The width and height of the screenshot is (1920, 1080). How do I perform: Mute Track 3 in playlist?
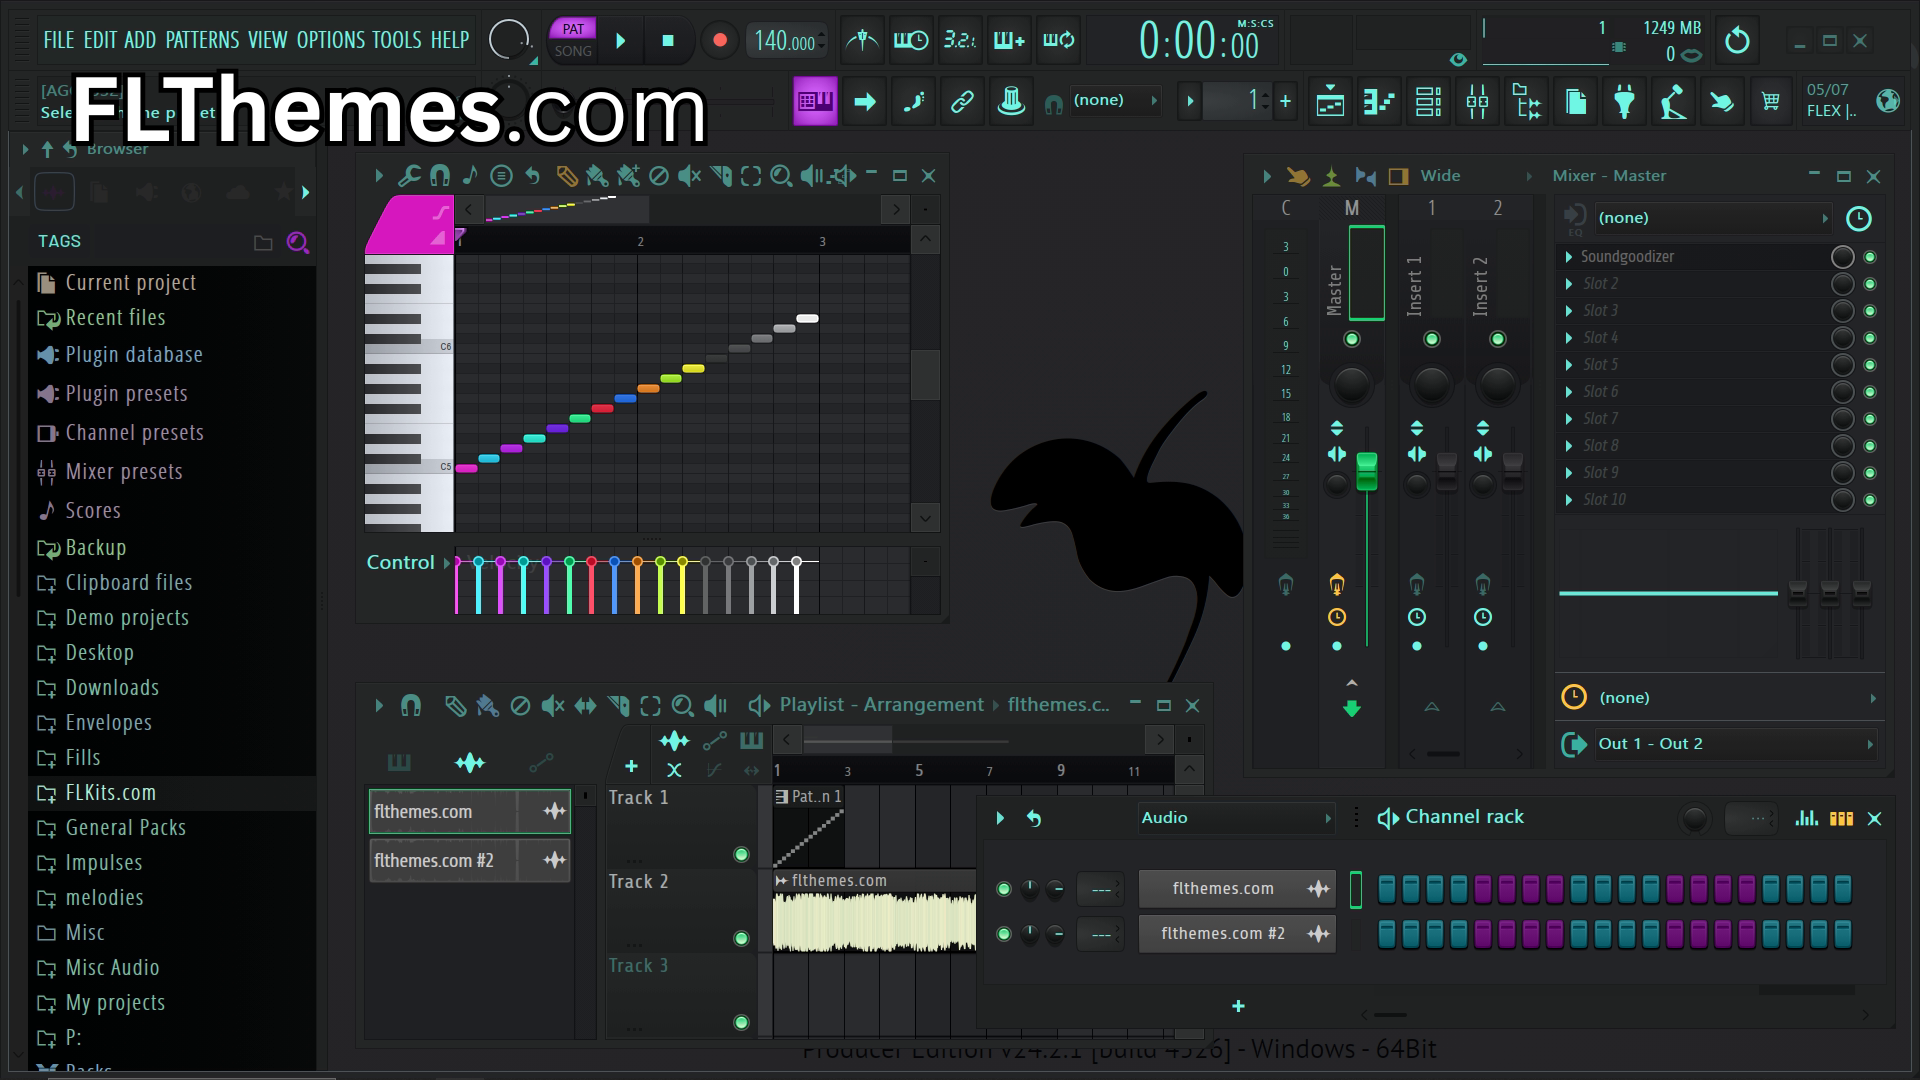pos(741,1022)
